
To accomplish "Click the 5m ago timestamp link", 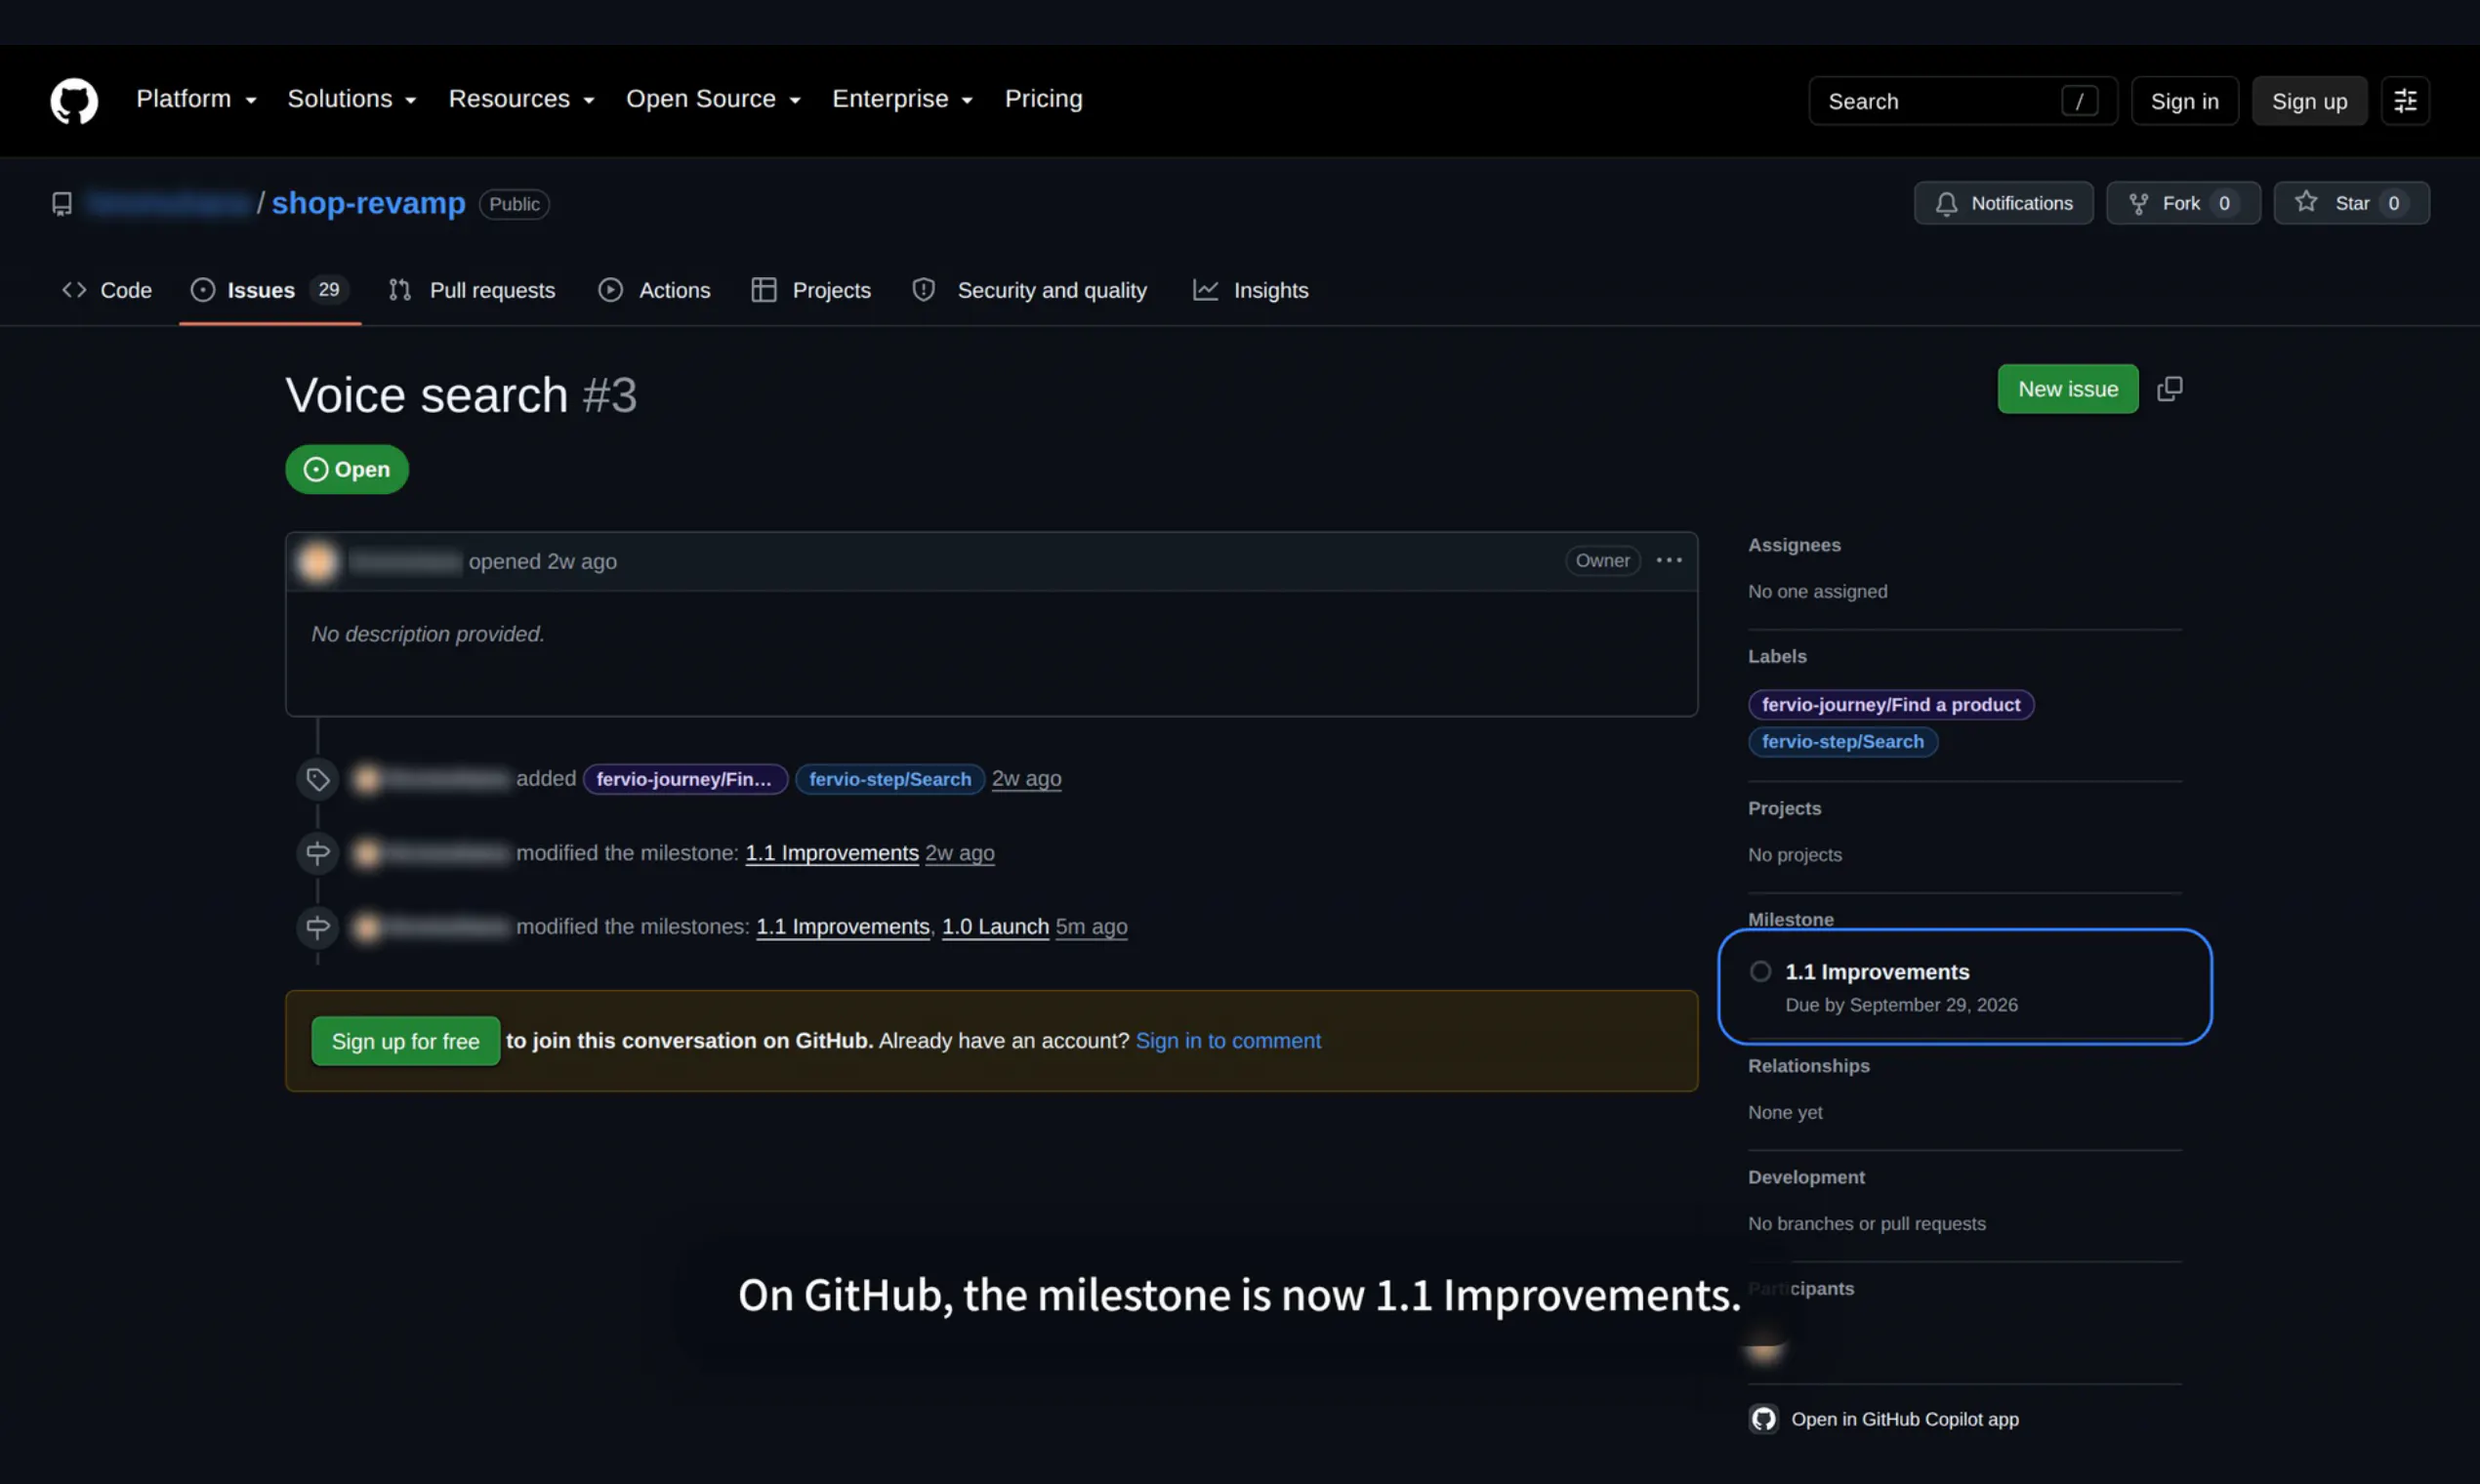I will coord(1092,927).
